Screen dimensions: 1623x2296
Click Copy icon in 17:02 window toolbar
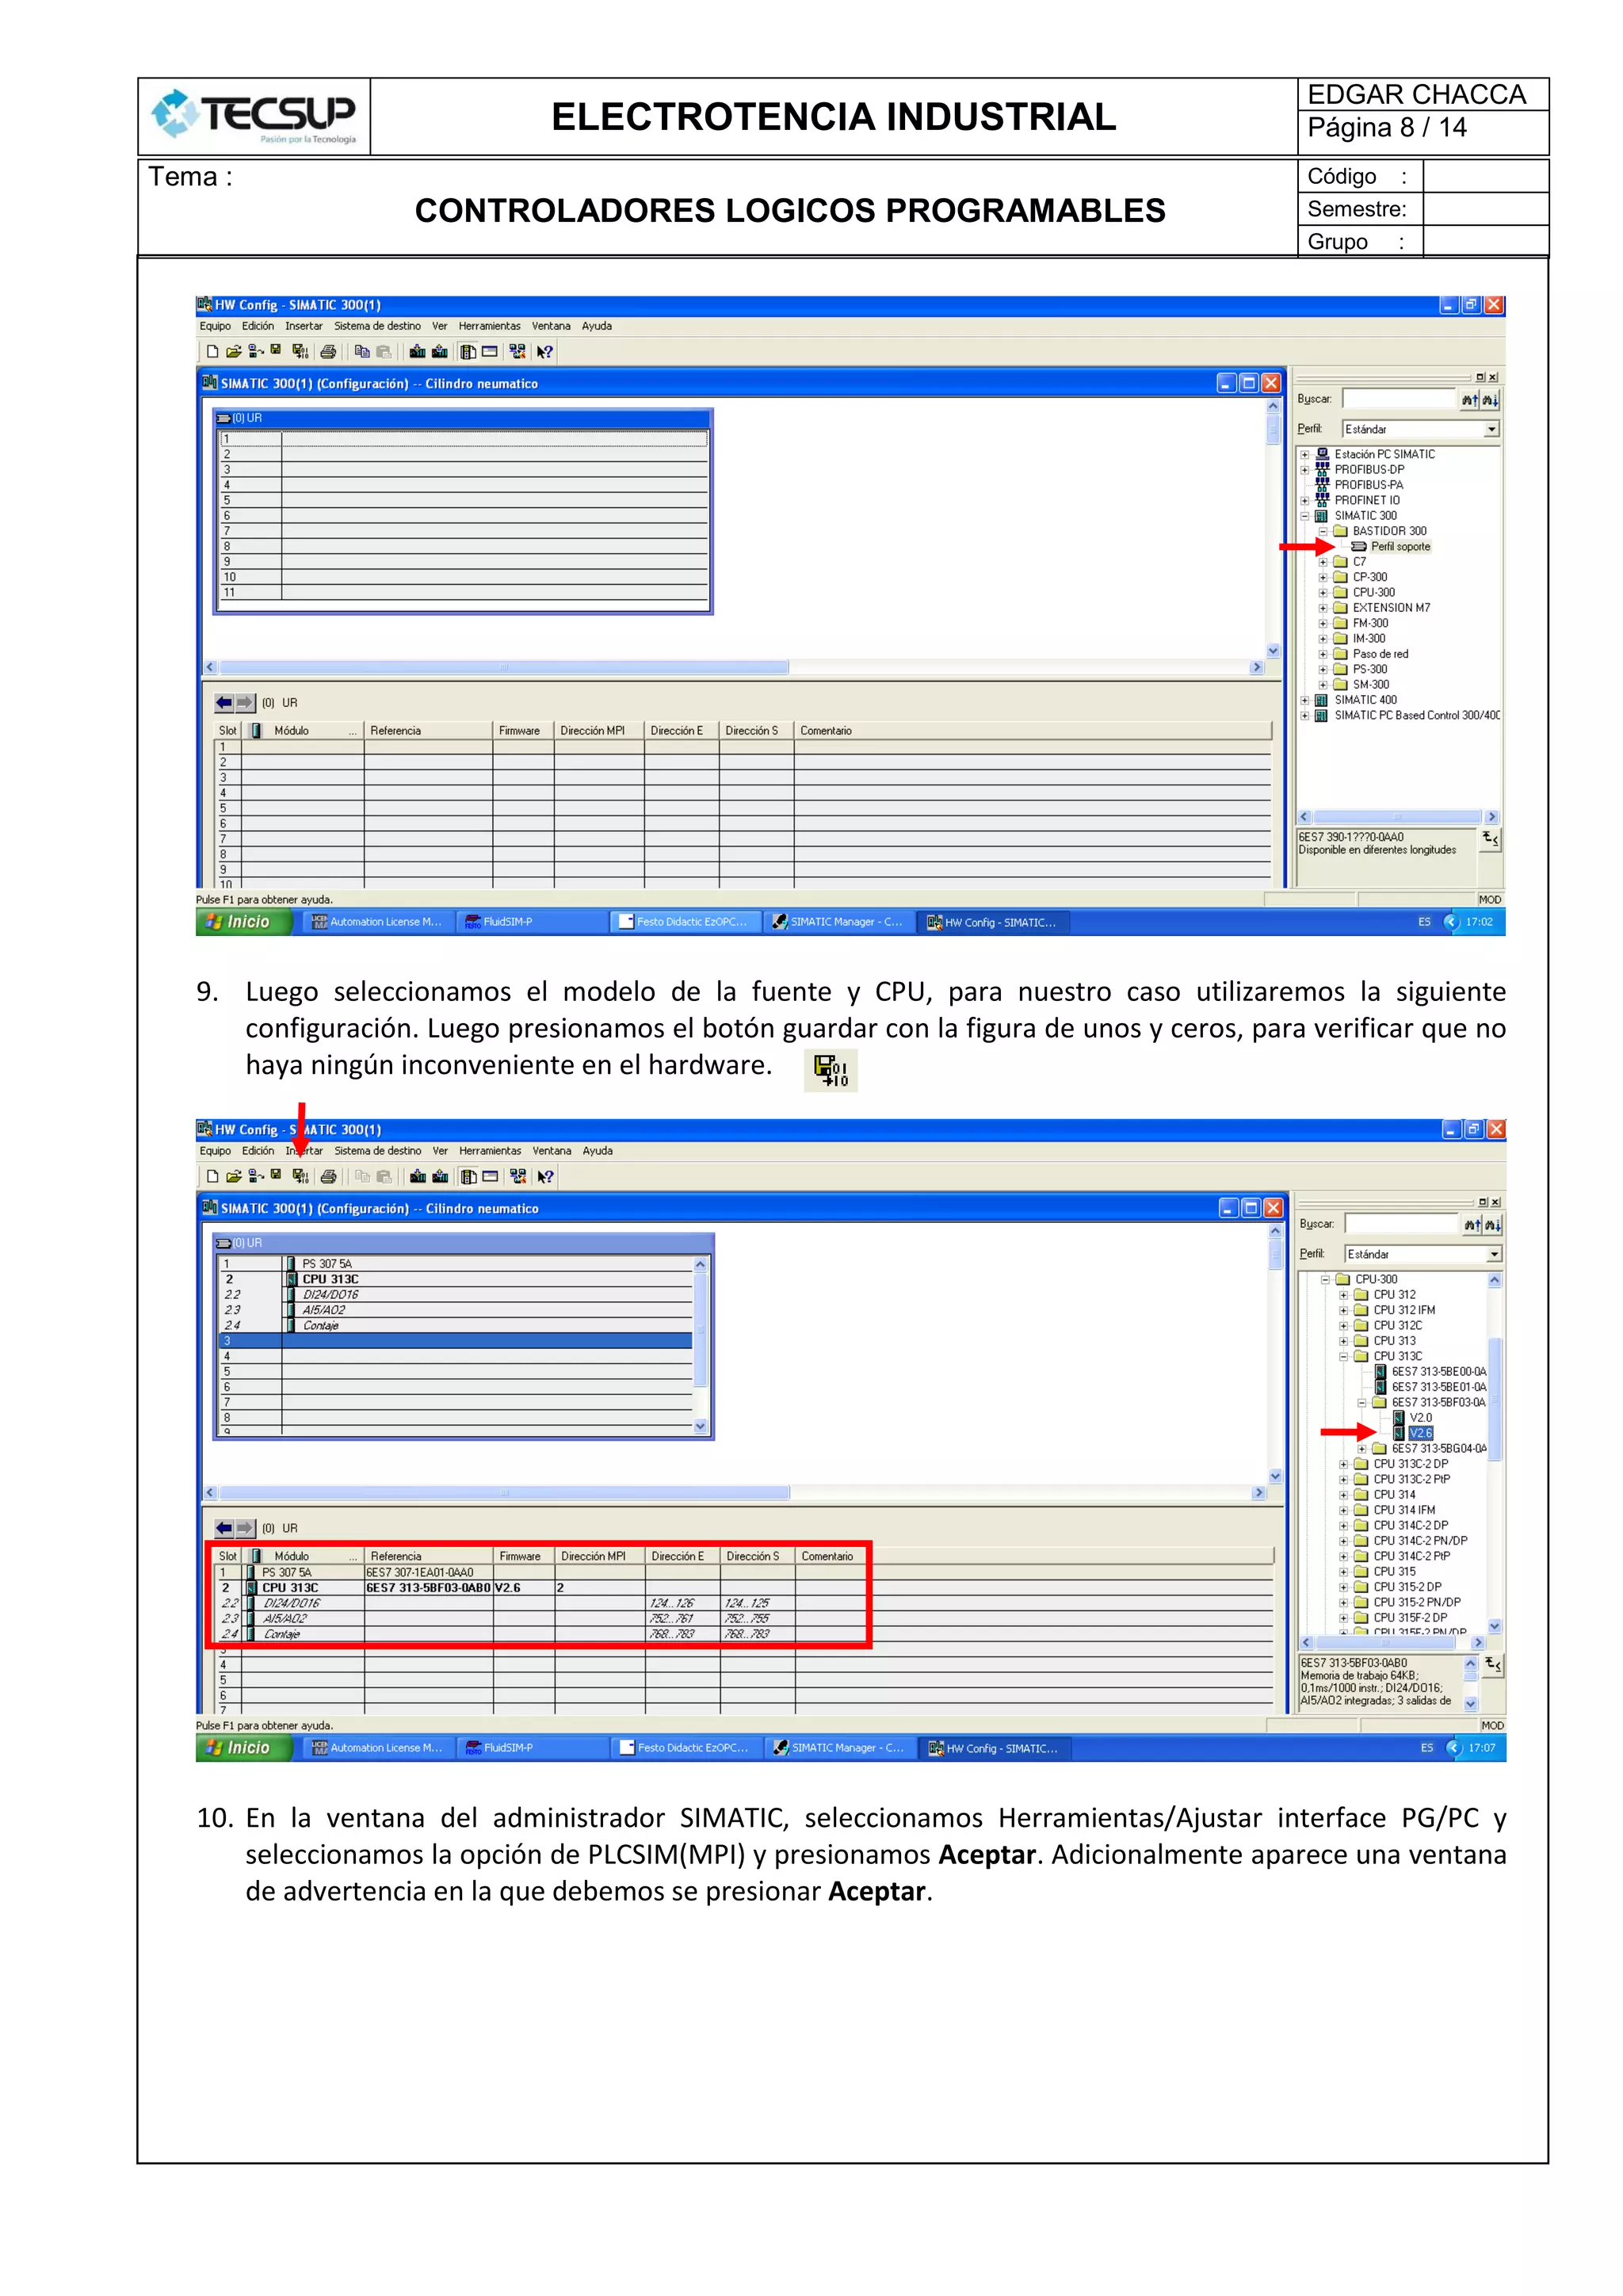(x=362, y=351)
